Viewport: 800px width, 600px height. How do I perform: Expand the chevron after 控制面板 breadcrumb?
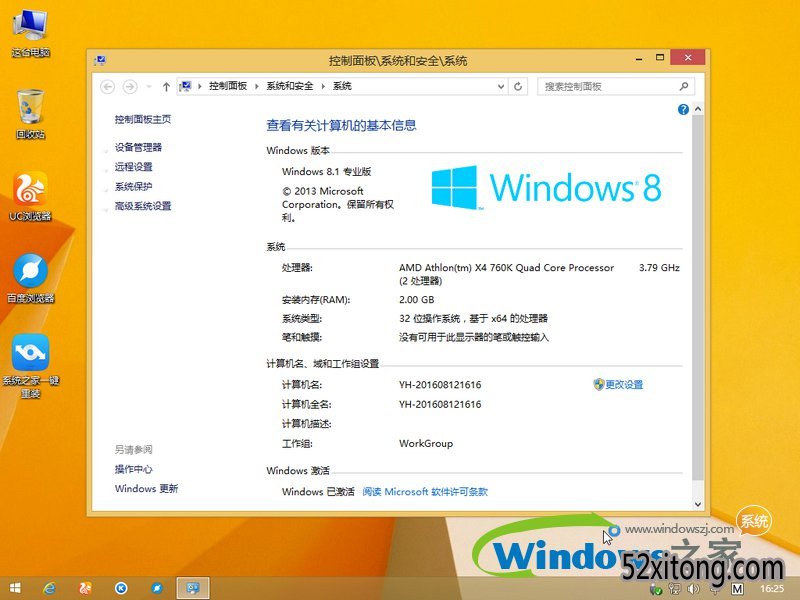257,86
